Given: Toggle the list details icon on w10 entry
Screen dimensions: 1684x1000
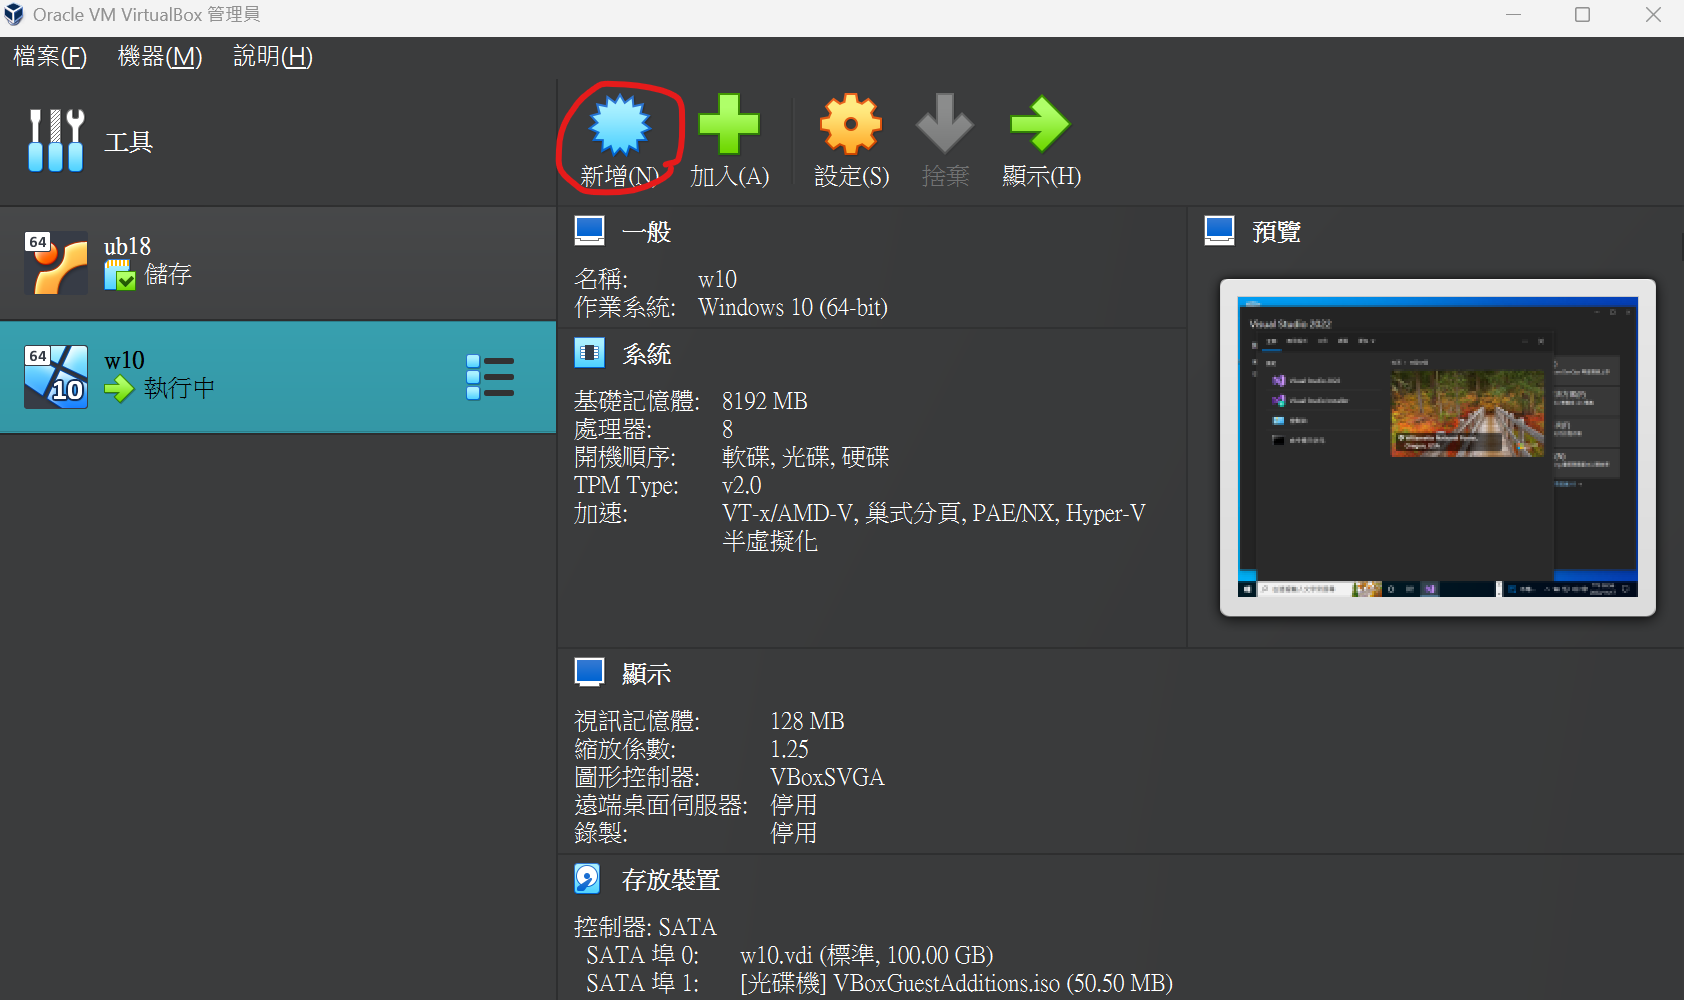Looking at the screenshot, I should [x=491, y=377].
